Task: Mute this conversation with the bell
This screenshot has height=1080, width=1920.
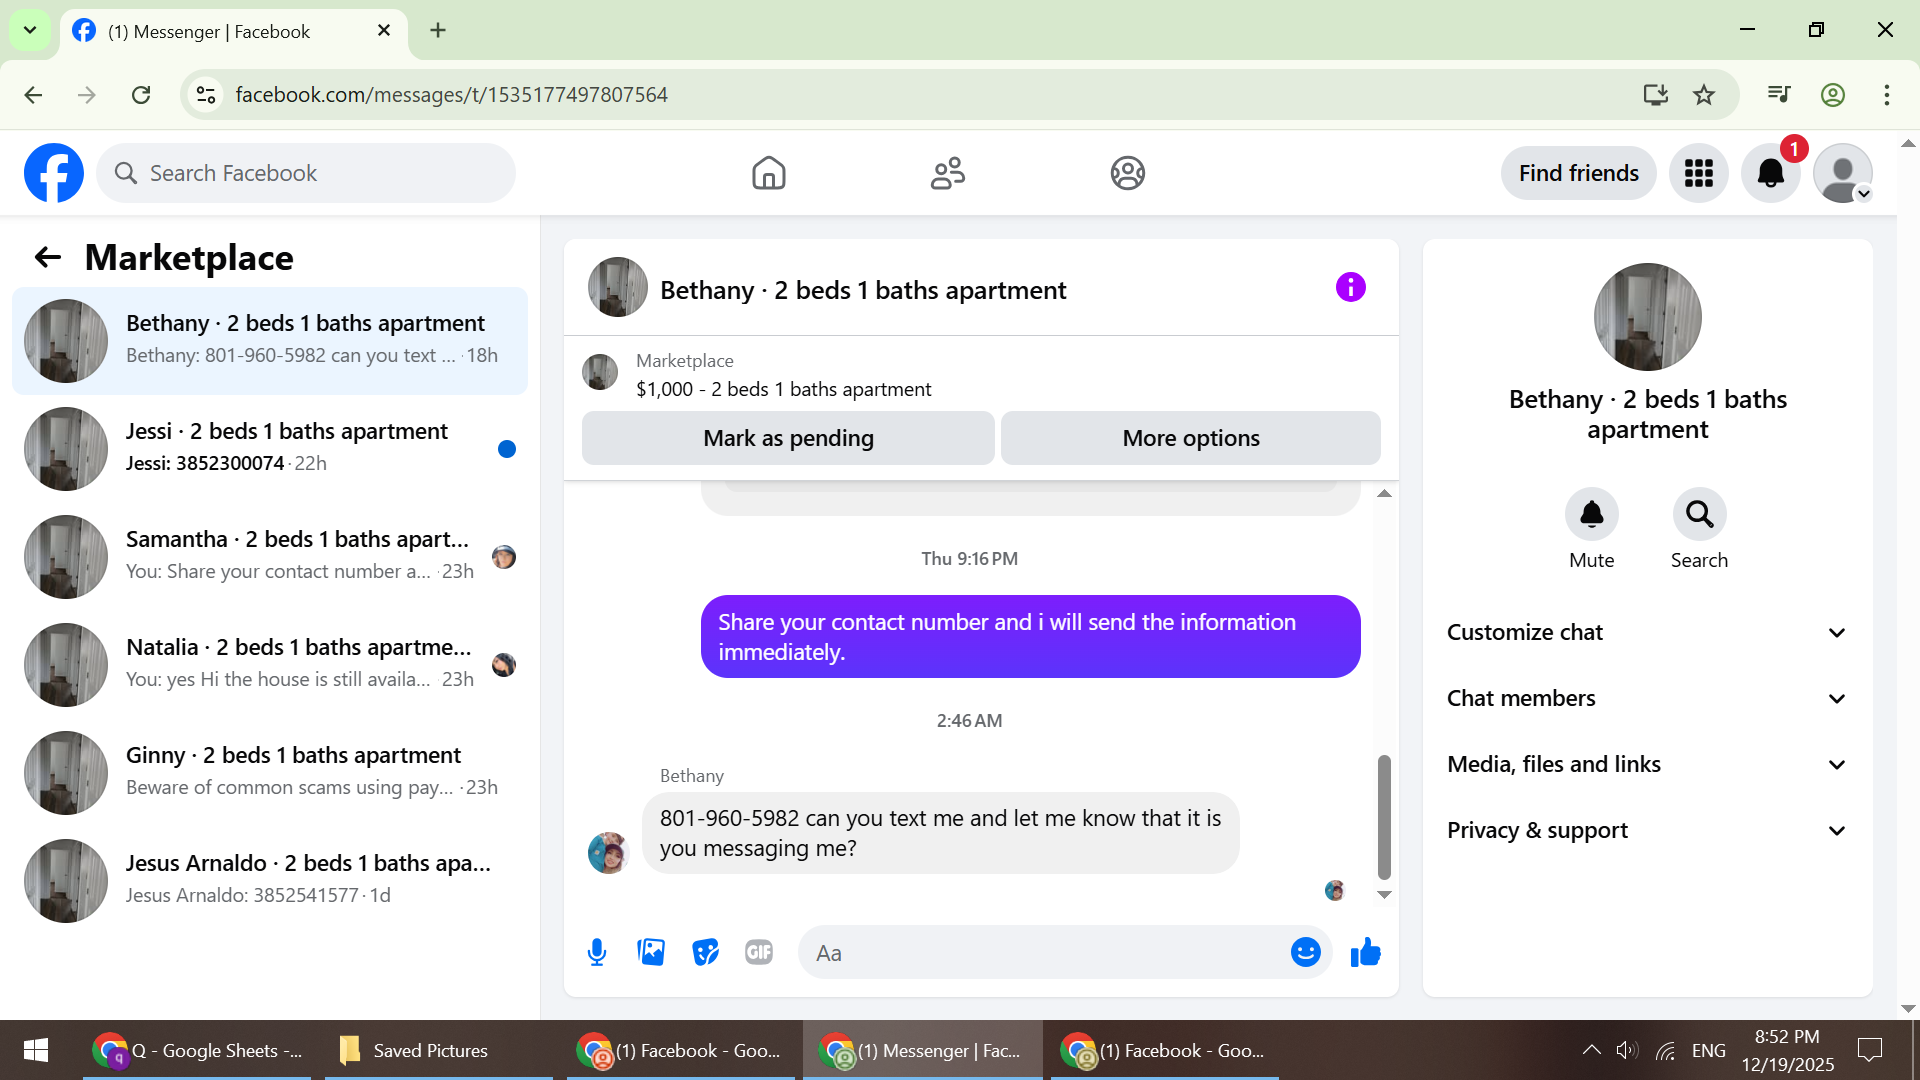Action: tap(1591, 514)
